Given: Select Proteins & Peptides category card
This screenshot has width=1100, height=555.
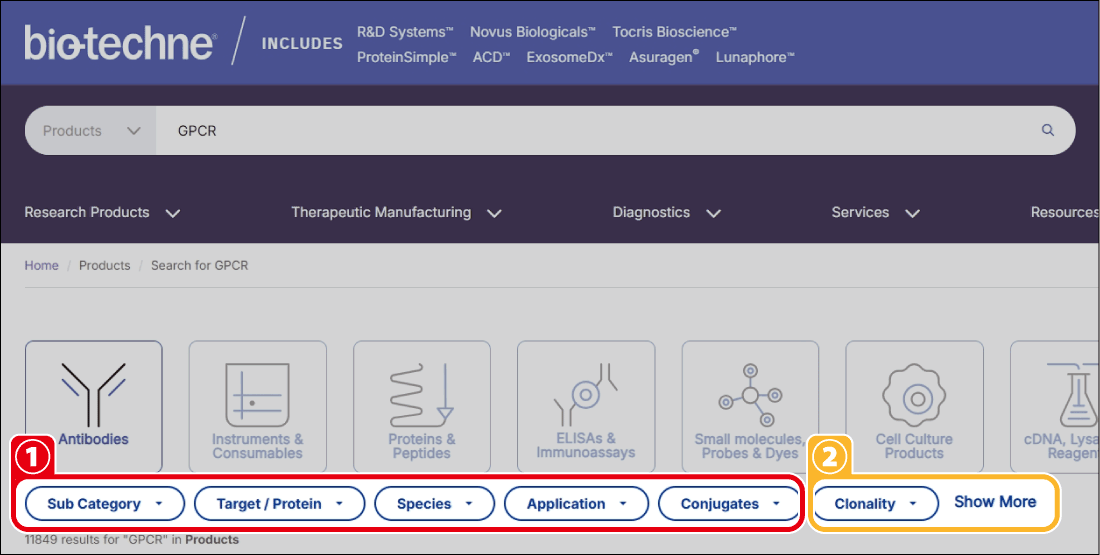Looking at the screenshot, I should click(x=422, y=406).
